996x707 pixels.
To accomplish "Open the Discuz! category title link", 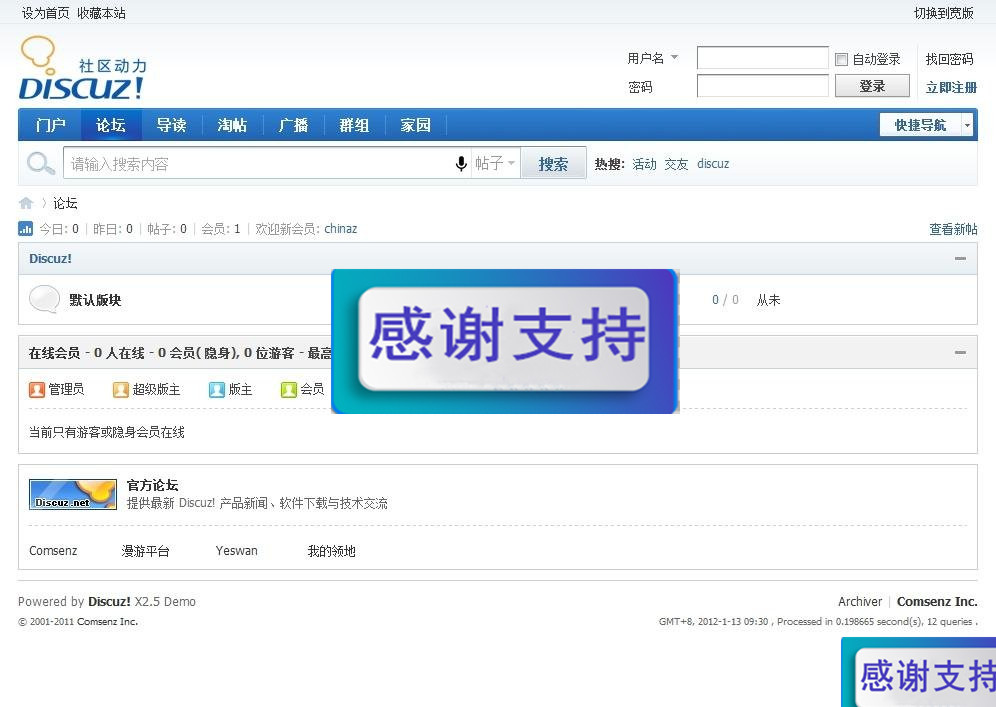I will pos(50,259).
